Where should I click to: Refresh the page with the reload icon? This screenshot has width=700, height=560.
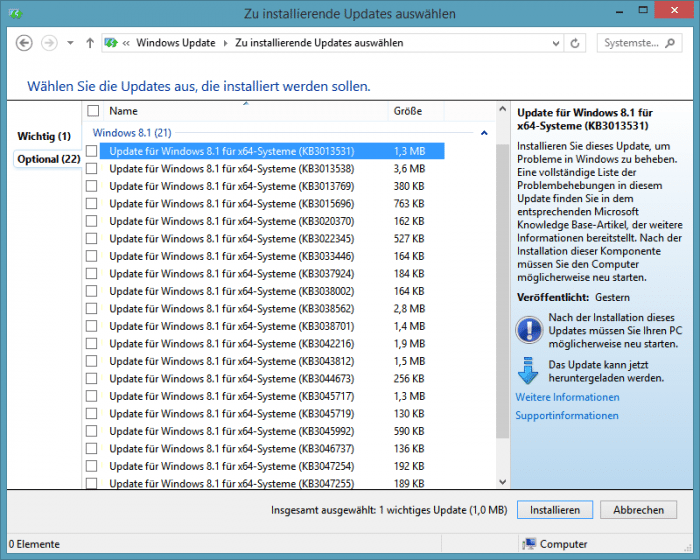point(575,43)
